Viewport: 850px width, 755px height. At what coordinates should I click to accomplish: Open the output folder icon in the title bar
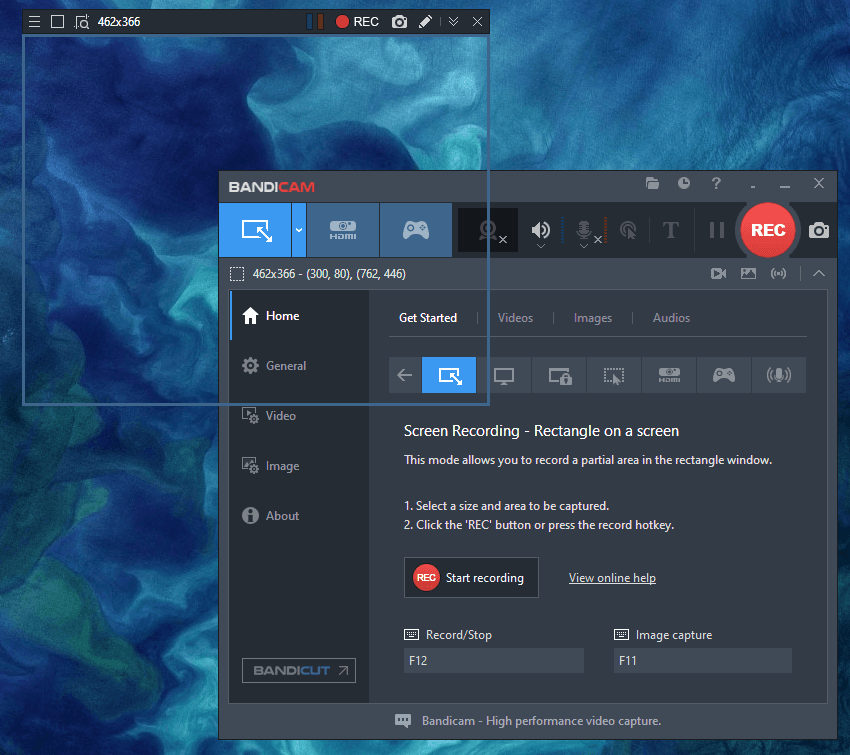(652, 184)
